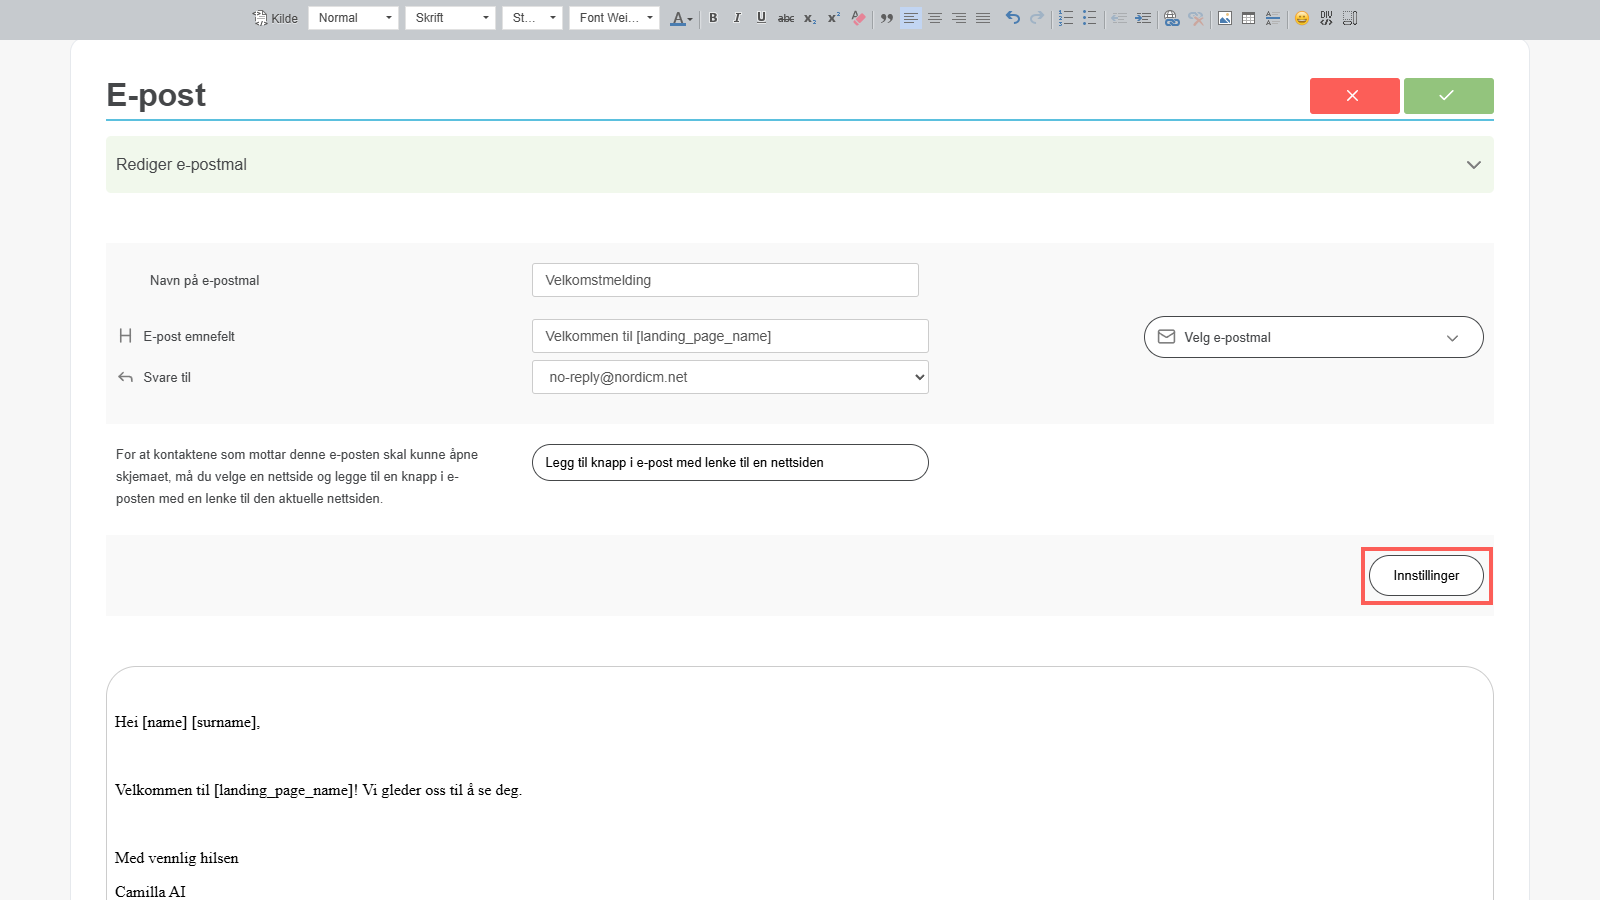Toggle bold formatting
Viewport: 1600px width, 900px height.
point(713,18)
